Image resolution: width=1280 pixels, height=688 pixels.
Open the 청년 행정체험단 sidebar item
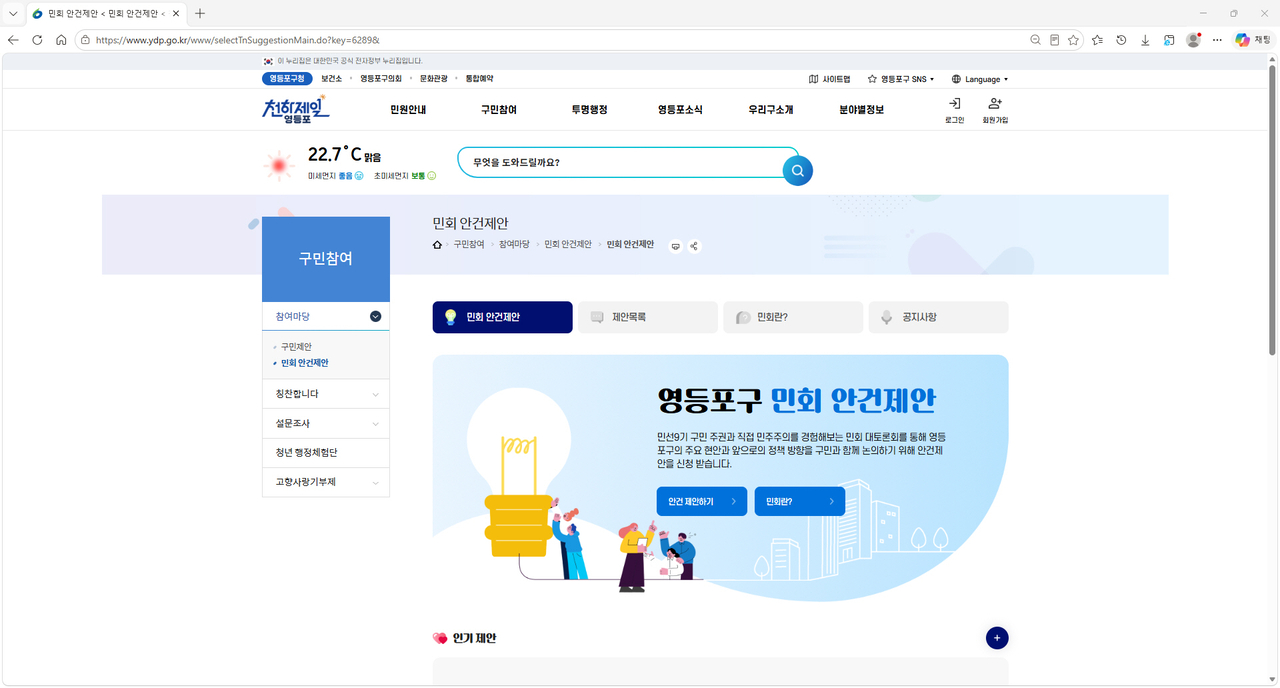click(x=325, y=453)
